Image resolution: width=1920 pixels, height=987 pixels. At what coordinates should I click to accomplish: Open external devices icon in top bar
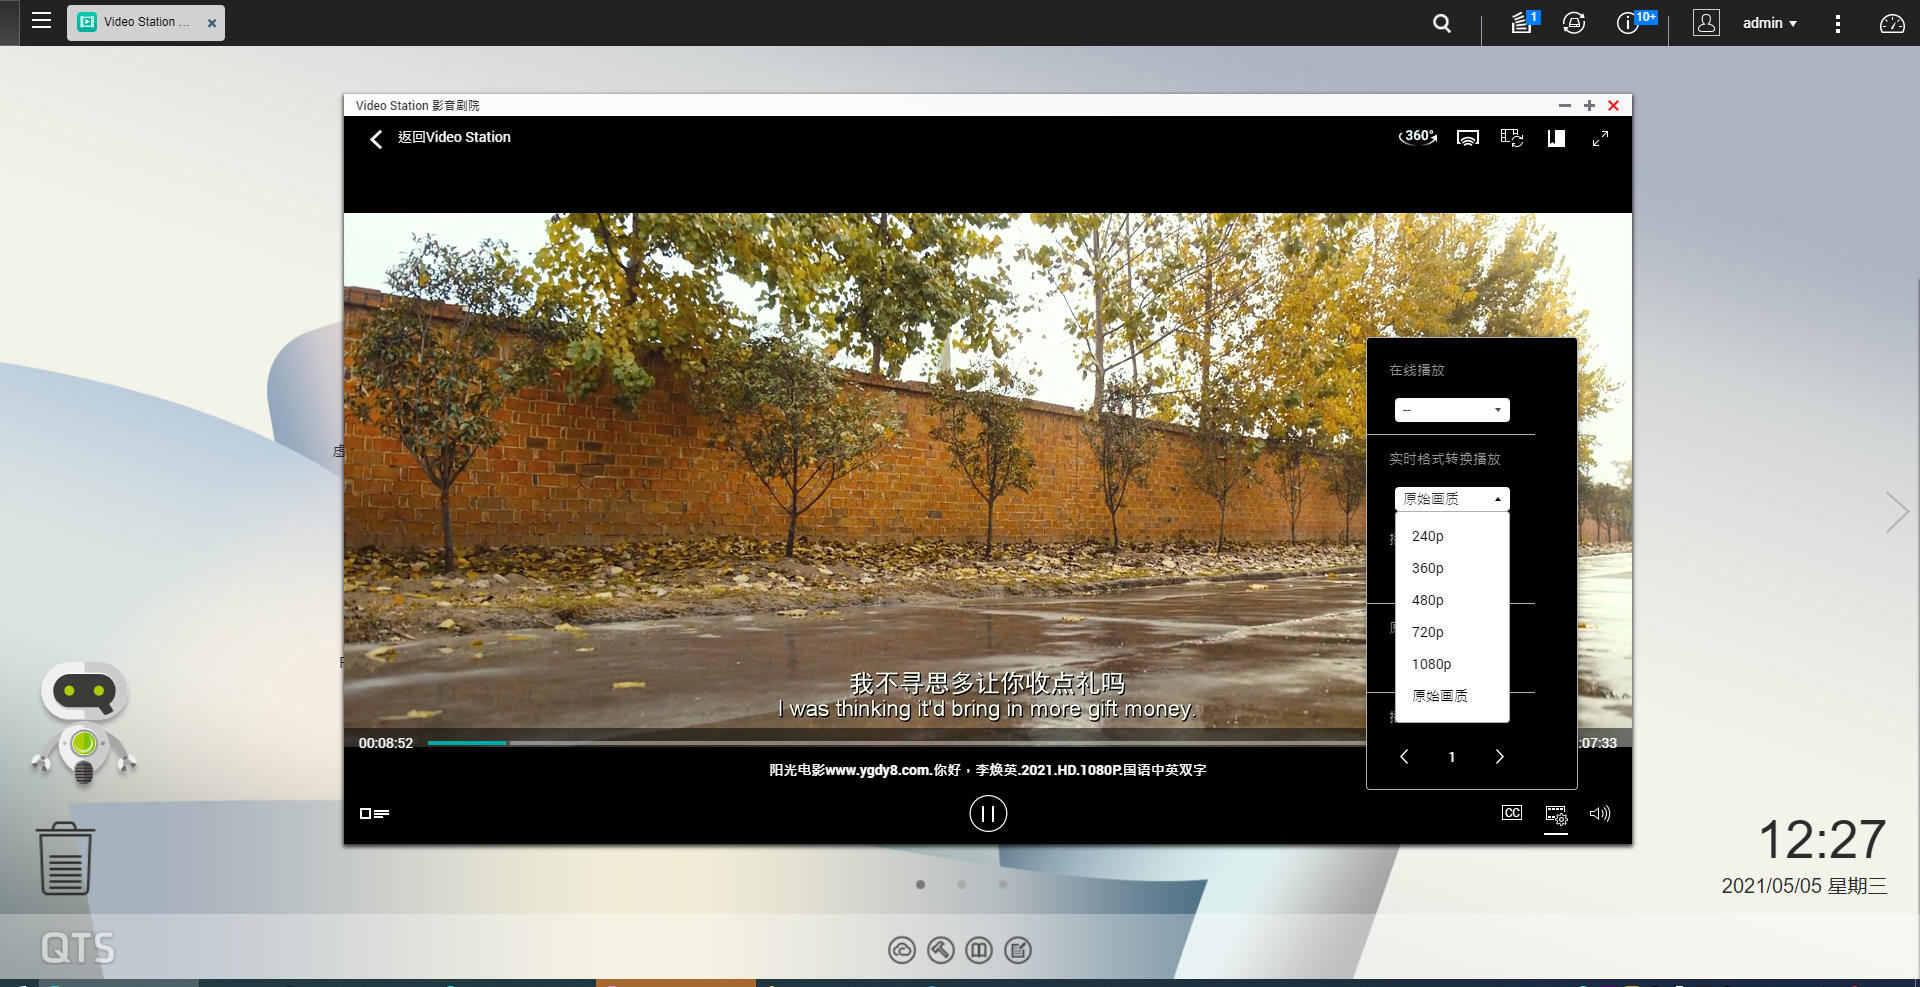pos(1574,23)
